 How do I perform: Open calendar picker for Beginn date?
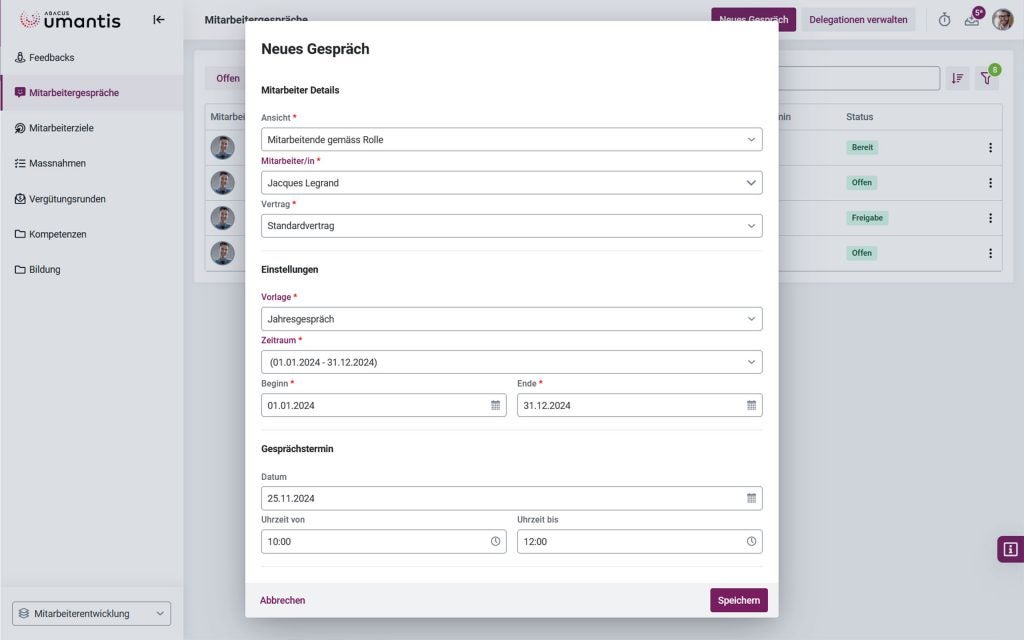point(495,405)
